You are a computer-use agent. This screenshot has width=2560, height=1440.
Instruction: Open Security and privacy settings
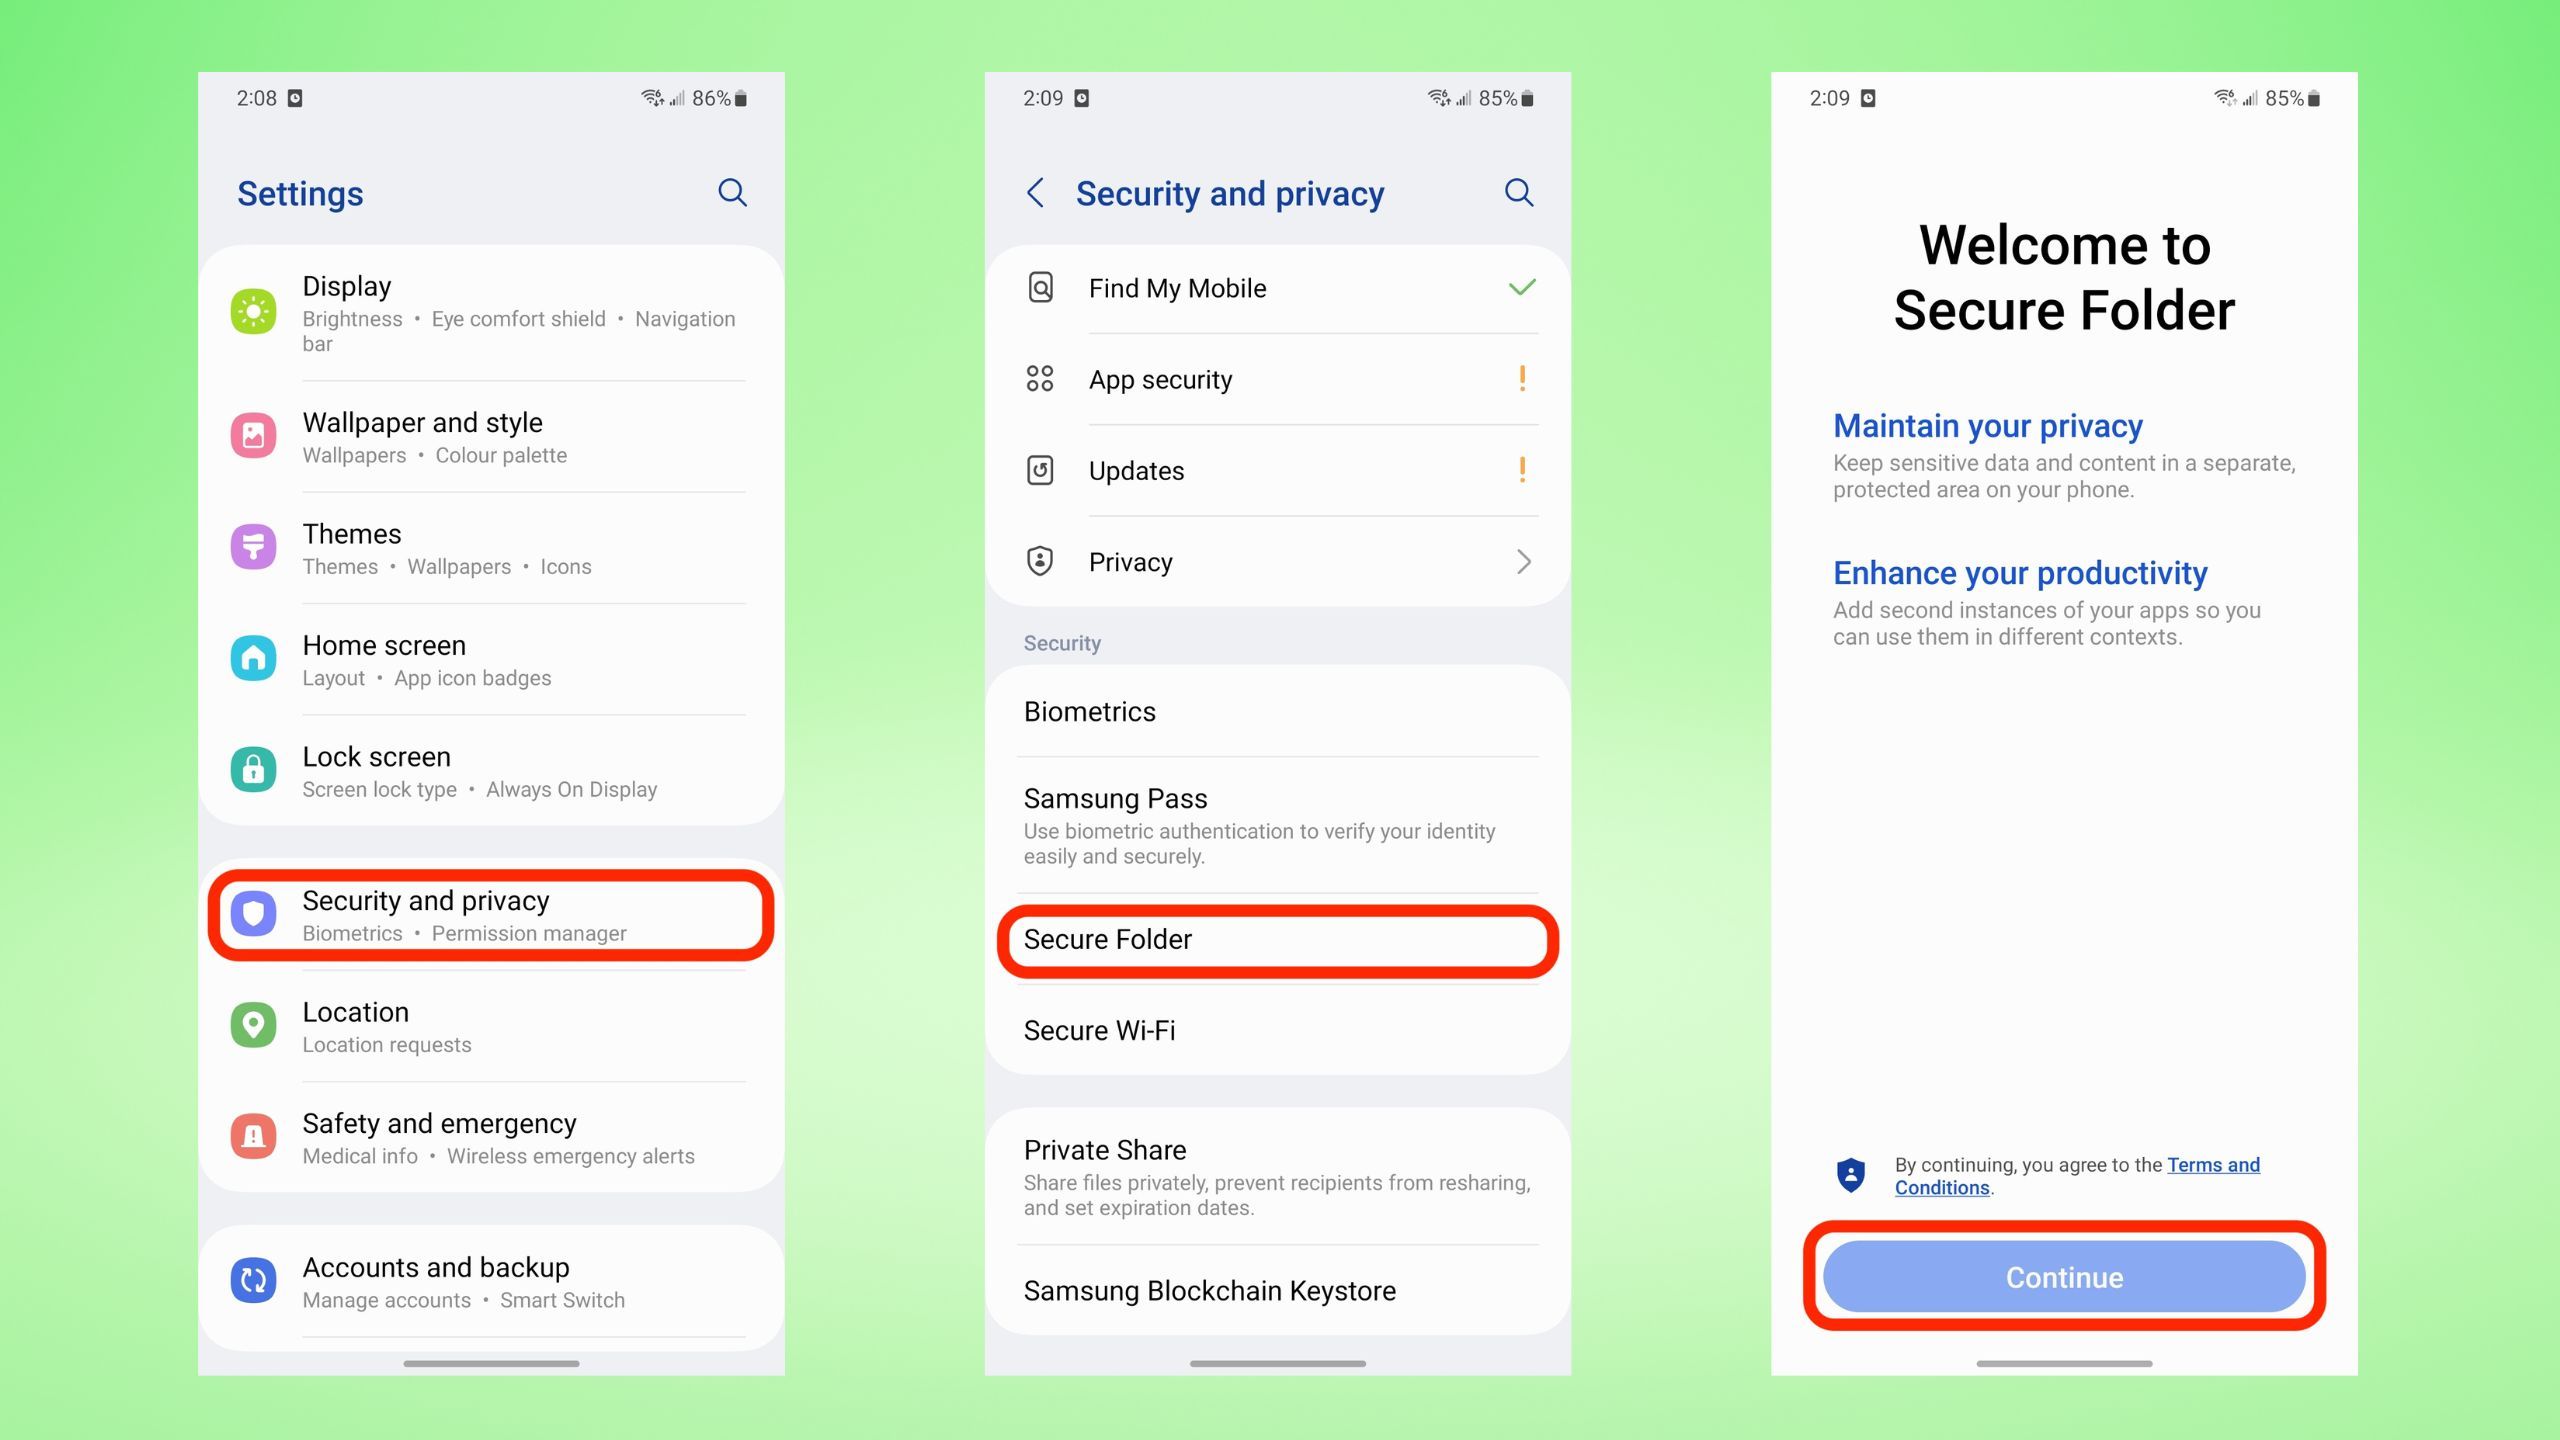point(492,914)
